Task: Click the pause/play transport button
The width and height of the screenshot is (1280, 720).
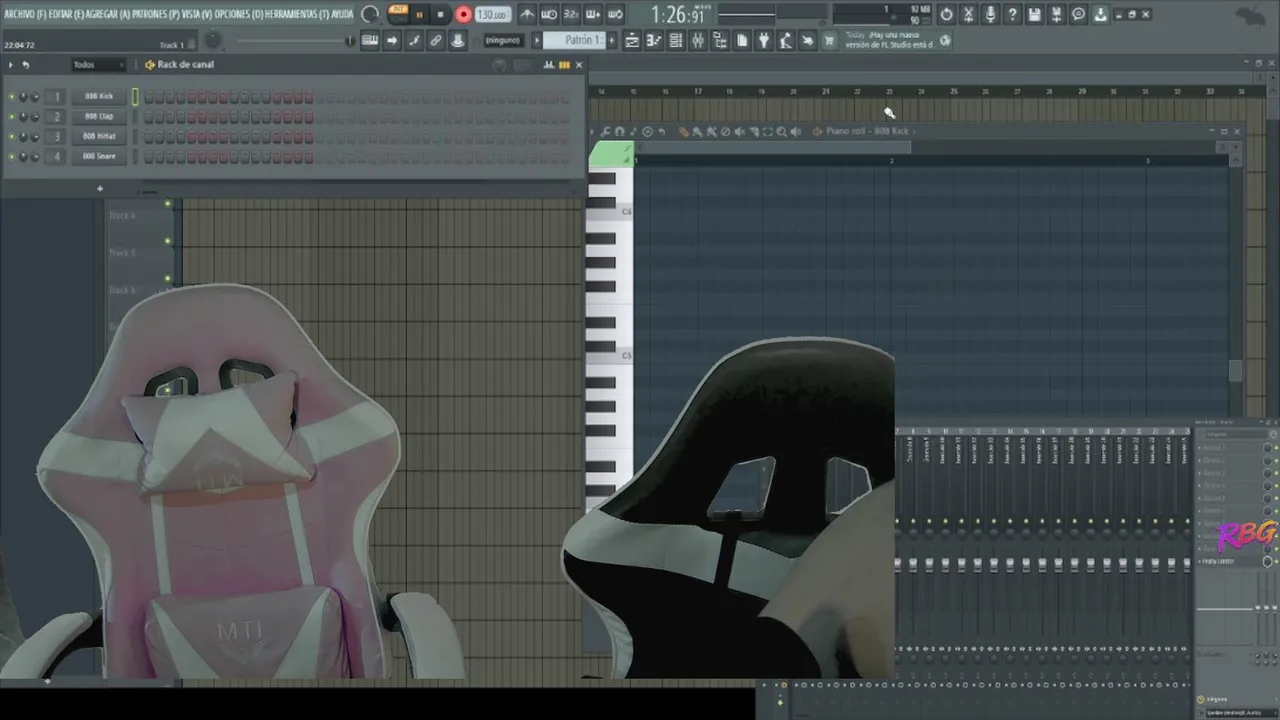Action: (x=419, y=14)
